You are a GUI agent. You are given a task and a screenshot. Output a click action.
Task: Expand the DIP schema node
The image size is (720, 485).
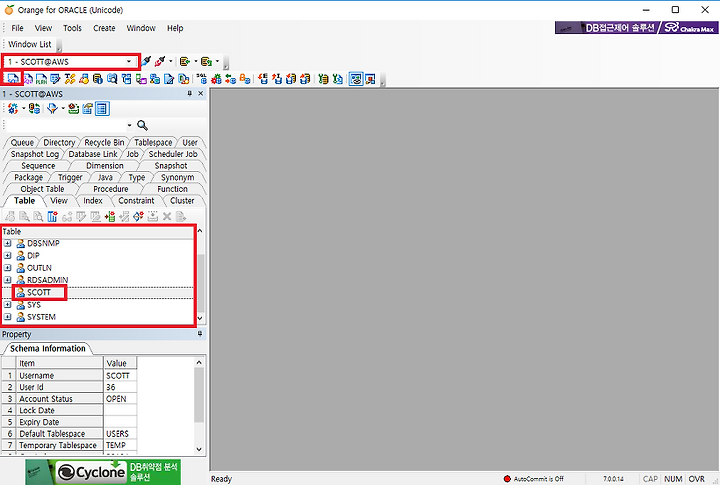(x=7, y=255)
